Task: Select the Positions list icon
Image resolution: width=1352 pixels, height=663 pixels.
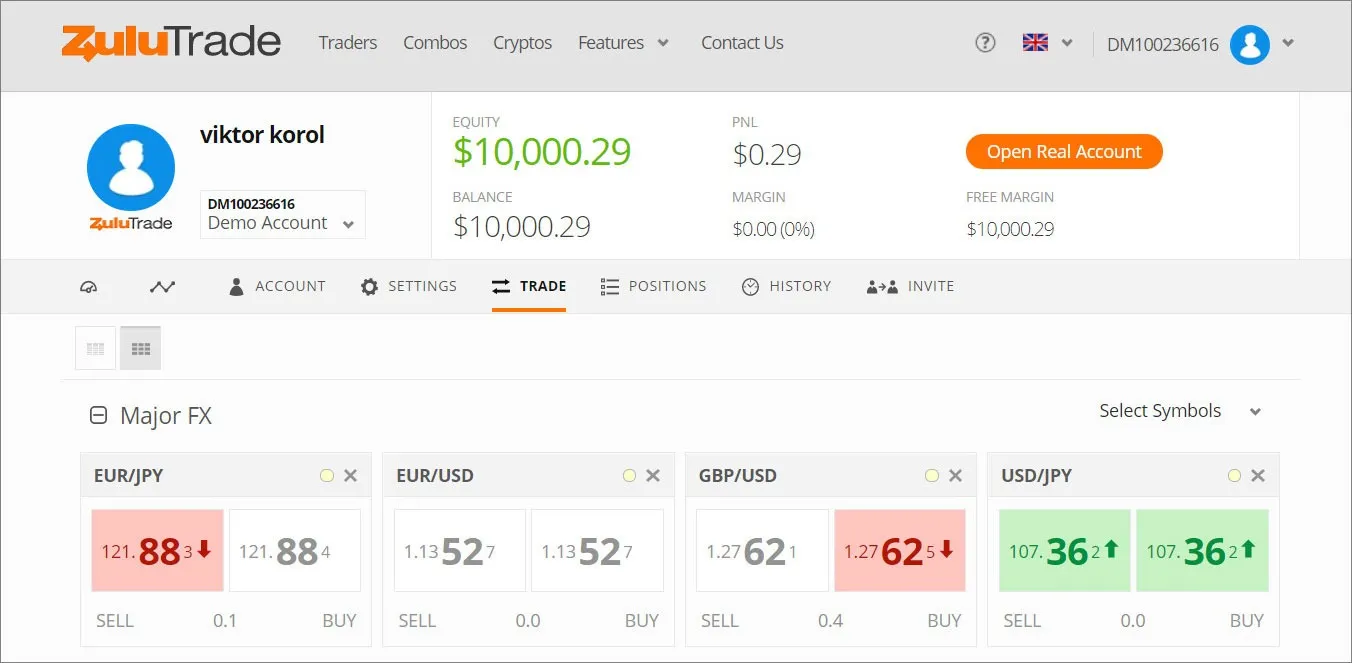Action: [609, 286]
